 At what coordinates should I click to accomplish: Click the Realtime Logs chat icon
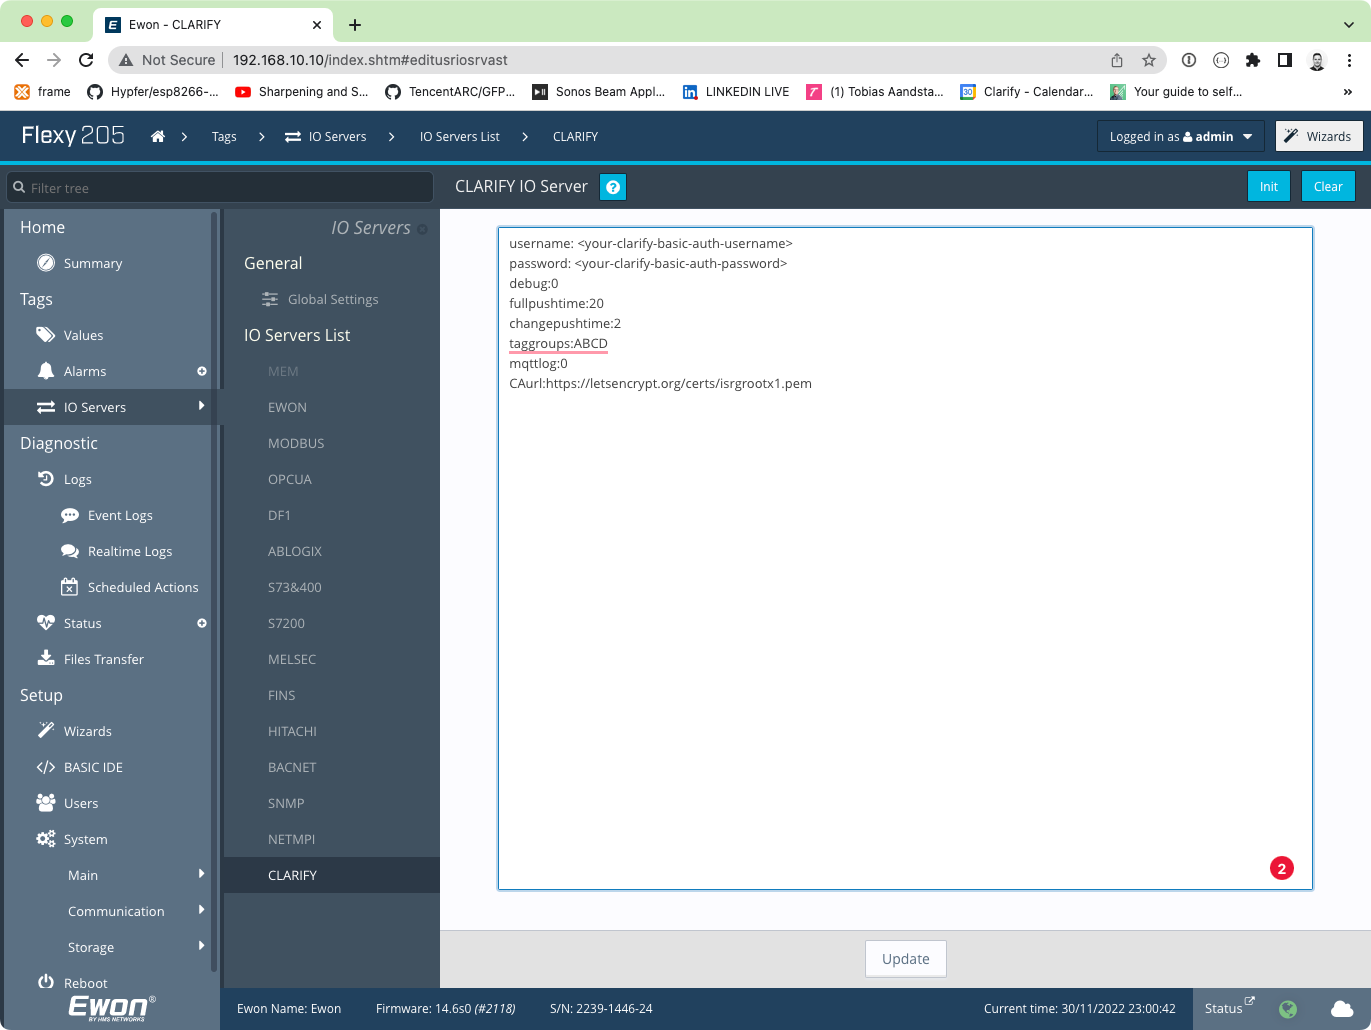pyautogui.click(x=70, y=551)
